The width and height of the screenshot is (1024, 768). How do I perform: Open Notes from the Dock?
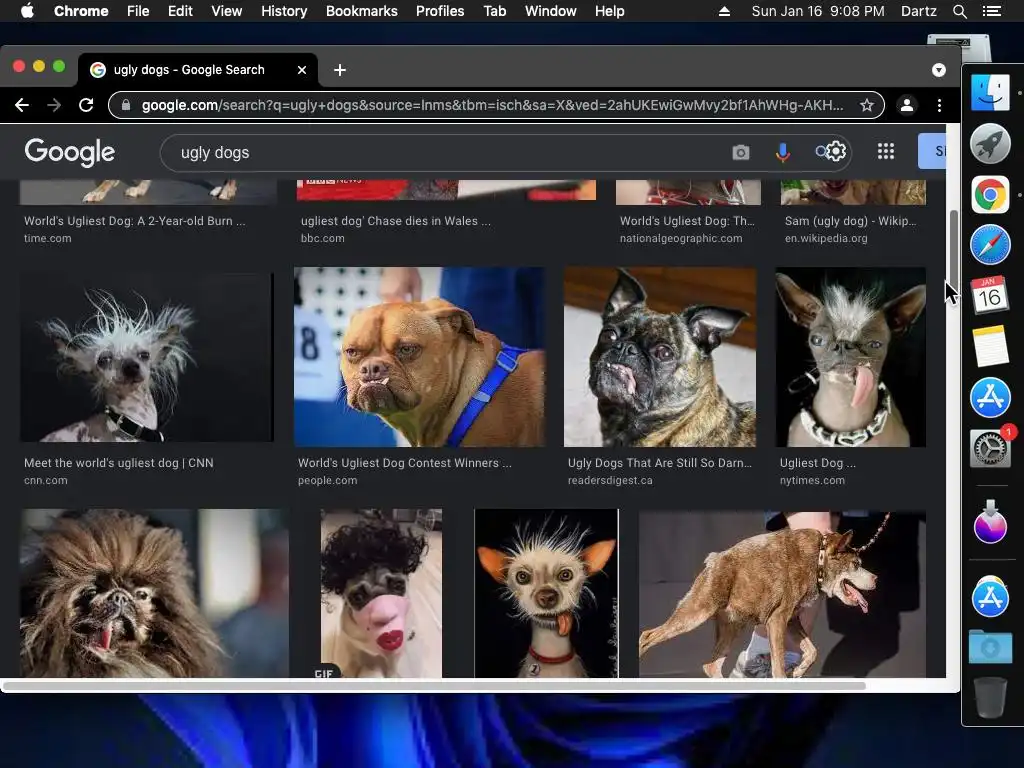(990, 347)
